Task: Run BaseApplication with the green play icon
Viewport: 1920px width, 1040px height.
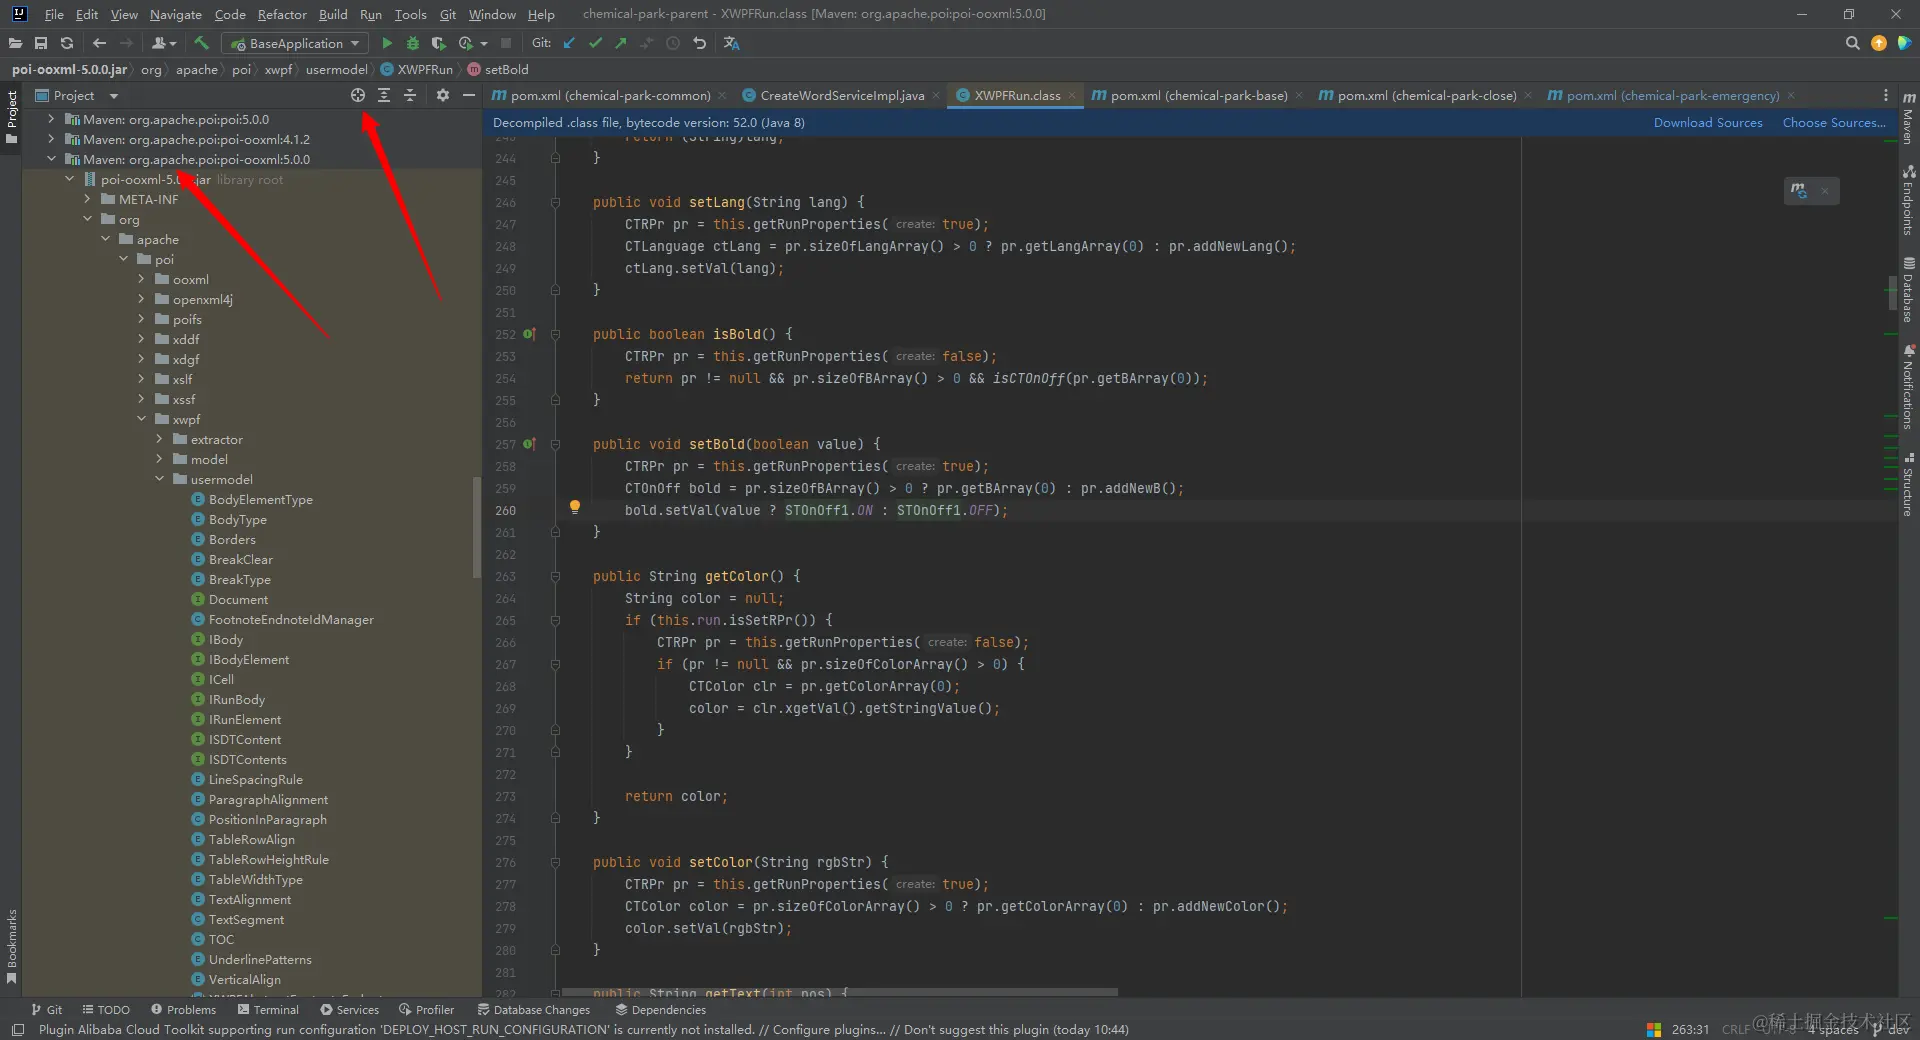Action: 387,43
